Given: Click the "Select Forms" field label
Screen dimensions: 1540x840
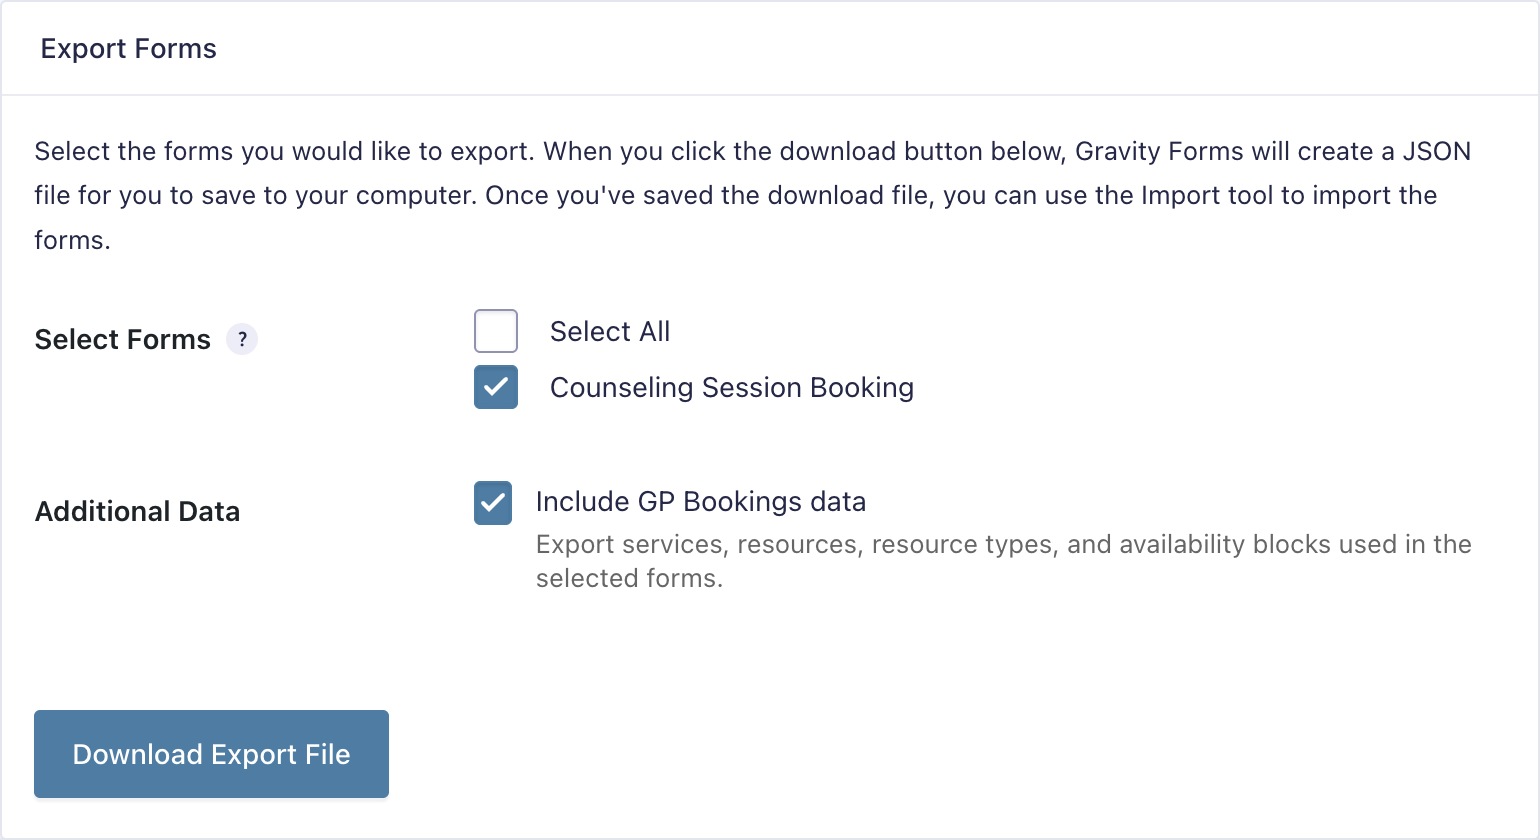Looking at the screenshot, I should 122,340.
